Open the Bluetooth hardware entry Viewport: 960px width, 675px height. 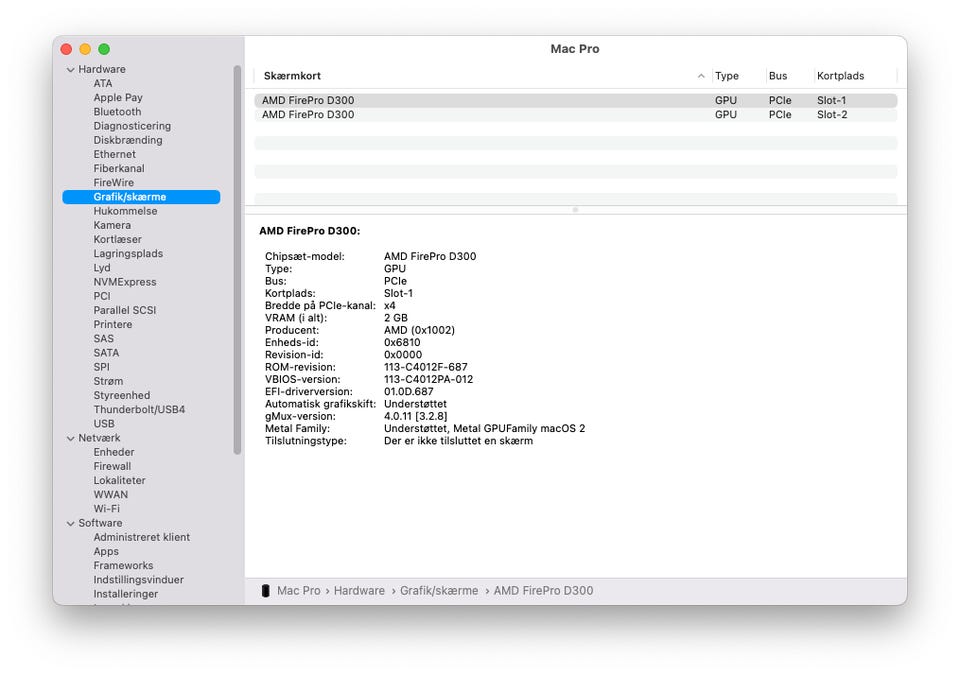(x=117, y=112)
